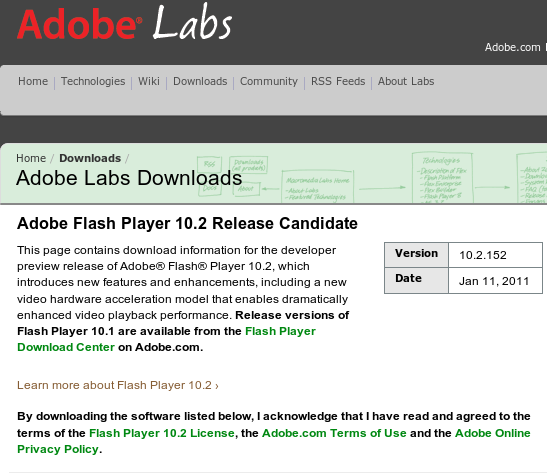
Task: Click Home breadcrumb link
Action: click(31, 158)
